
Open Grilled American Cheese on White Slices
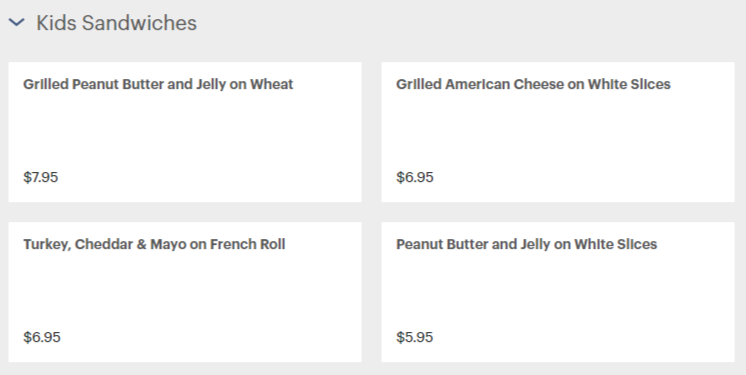tap(533, 84)
